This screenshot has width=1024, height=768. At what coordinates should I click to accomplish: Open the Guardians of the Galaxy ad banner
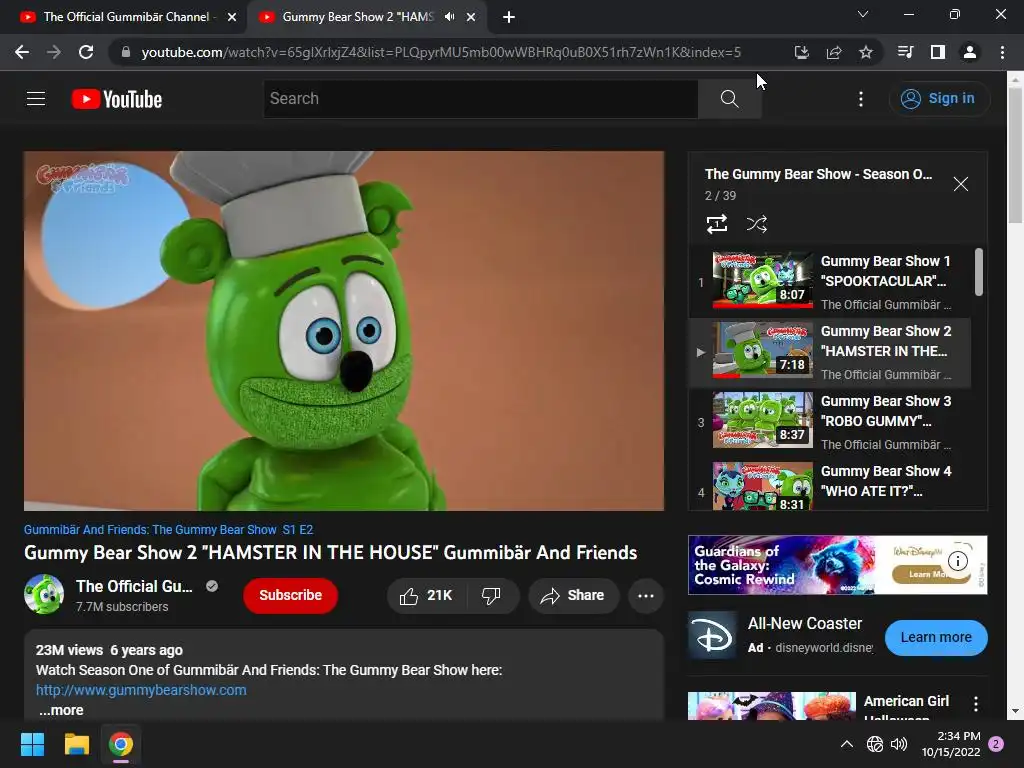[837, 565]
